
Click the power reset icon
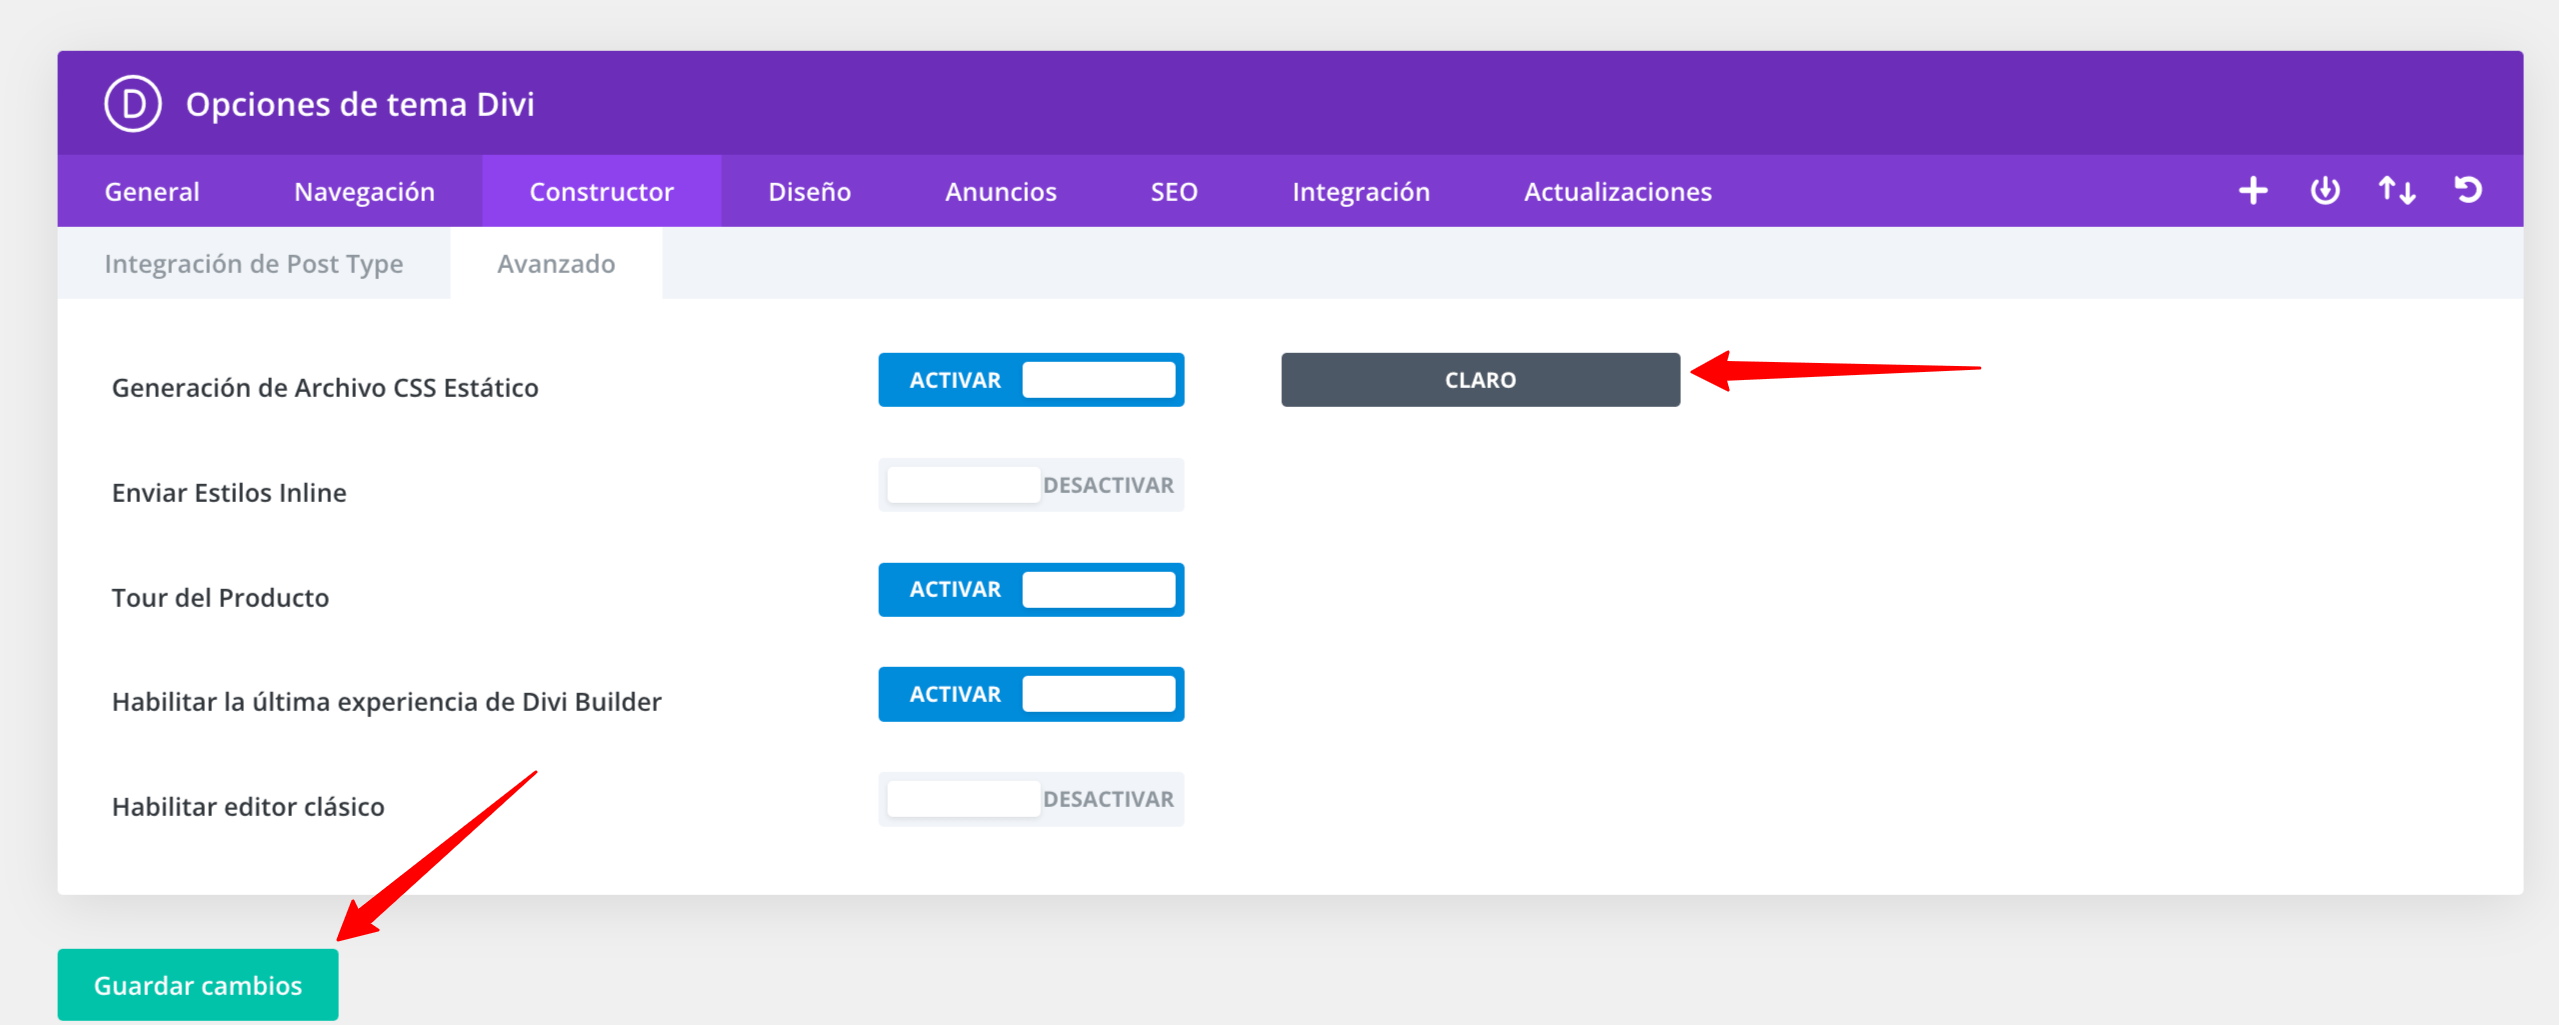click(x=2325, y=190)
